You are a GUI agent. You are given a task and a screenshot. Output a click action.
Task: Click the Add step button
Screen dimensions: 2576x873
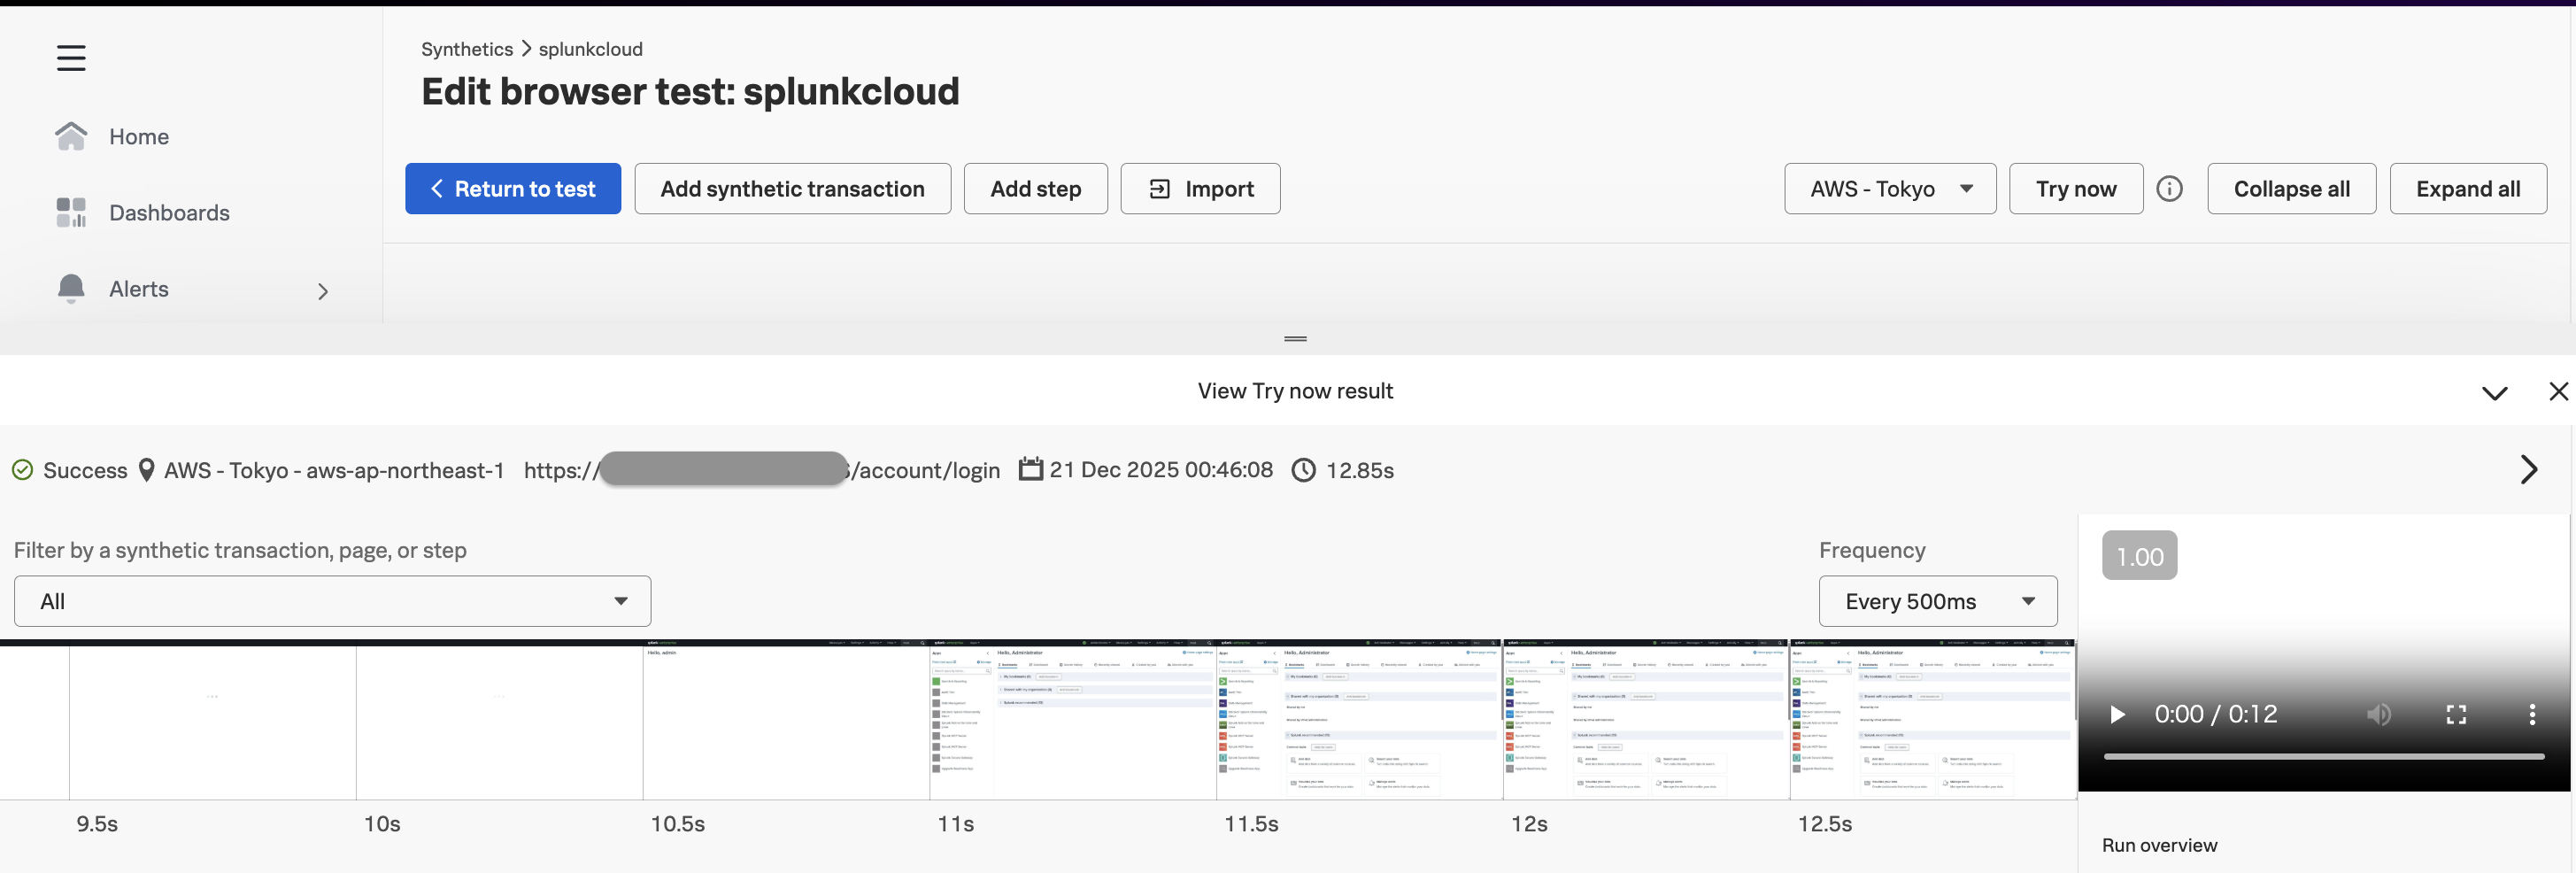click(1035, 188)
